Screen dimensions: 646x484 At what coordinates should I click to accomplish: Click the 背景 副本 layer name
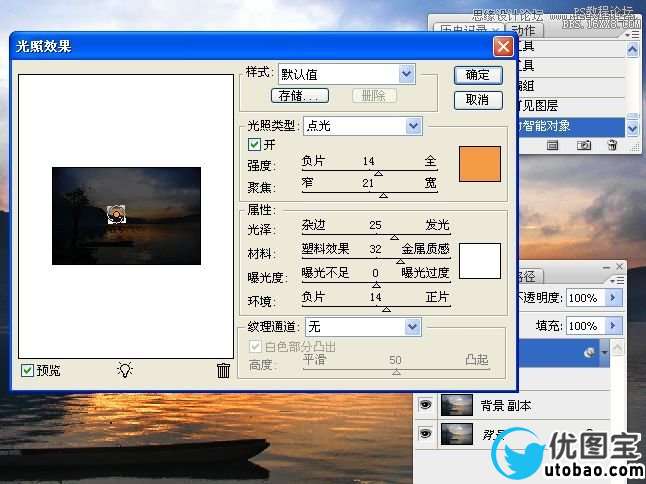click(506, 406)
